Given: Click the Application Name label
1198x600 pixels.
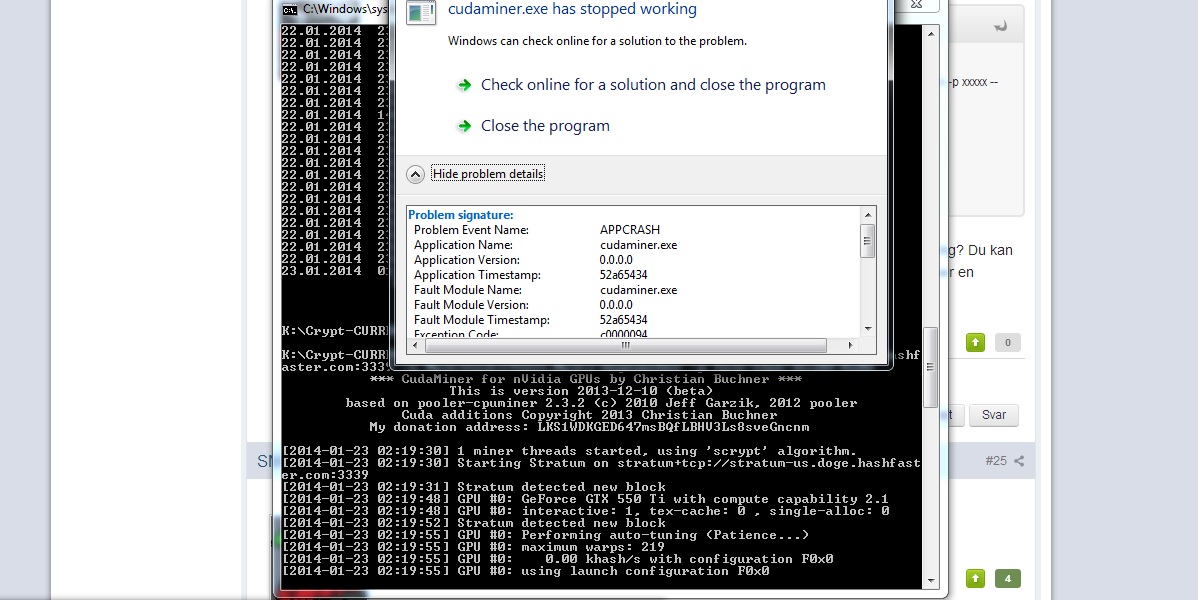Looking at the screenshot, I should coord(463,245).
